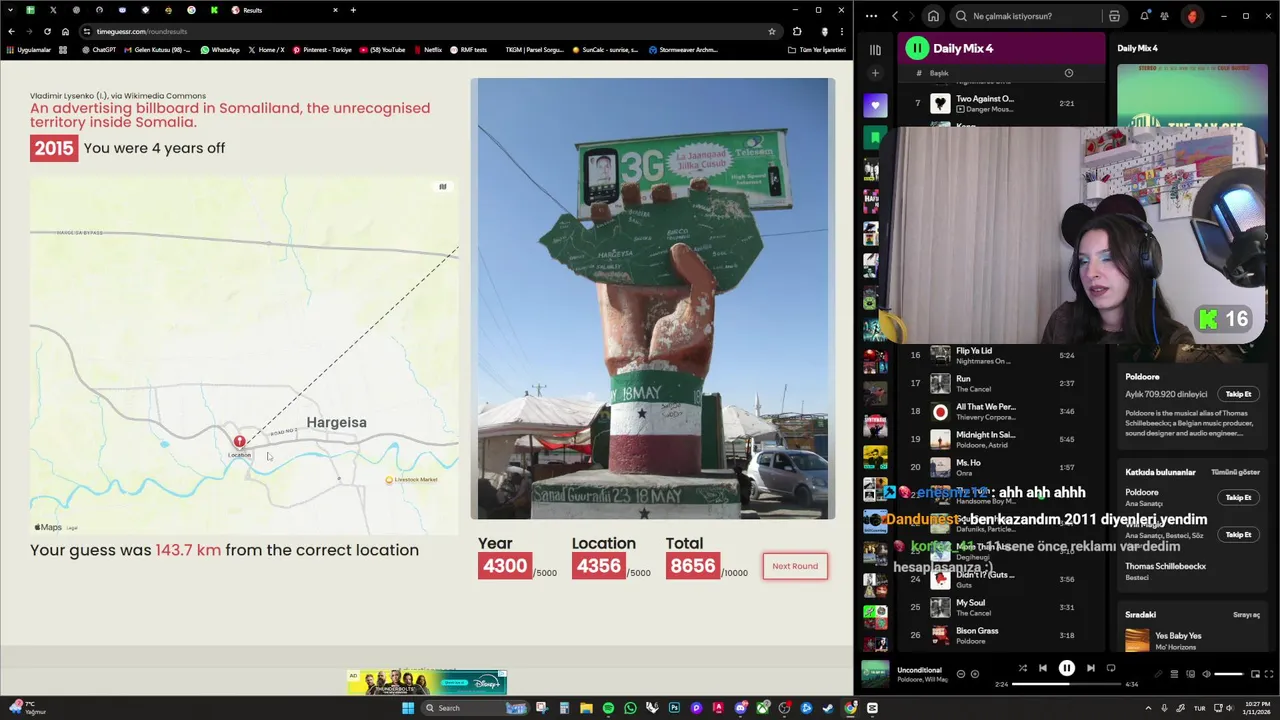The height and width of the screenshot is (720, 1280).
Task: Open the Chrome extensions puzzle icon
Action: [x=797, y=31]
